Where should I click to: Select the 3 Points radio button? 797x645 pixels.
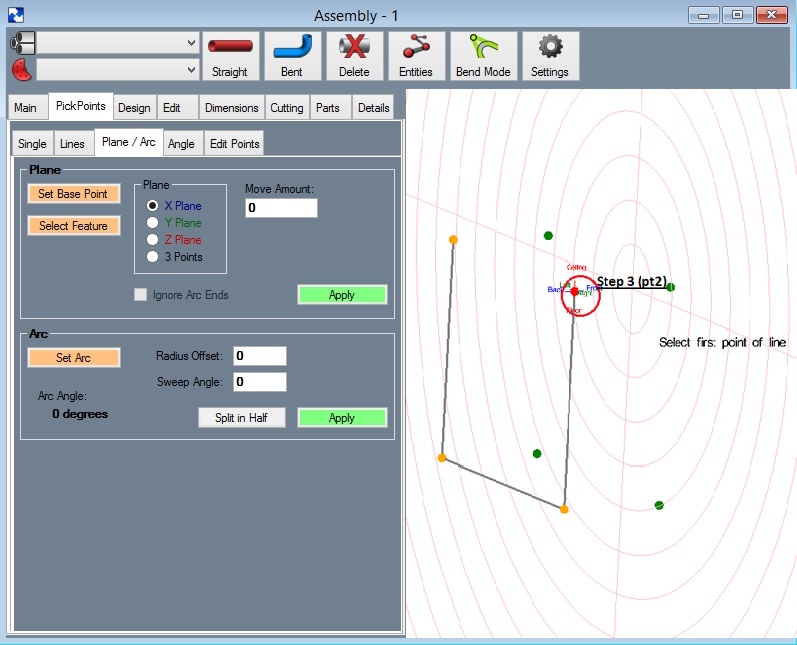(x=153, y=257)
